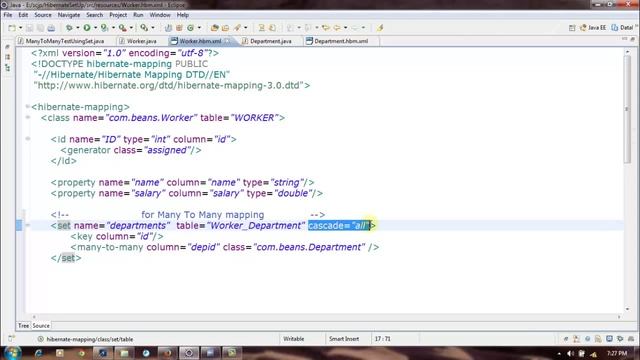The height and width of the screenshot is (360, 640).
Task: Click the bottom hierarchy icon in left sidebar
Action: 7,68
